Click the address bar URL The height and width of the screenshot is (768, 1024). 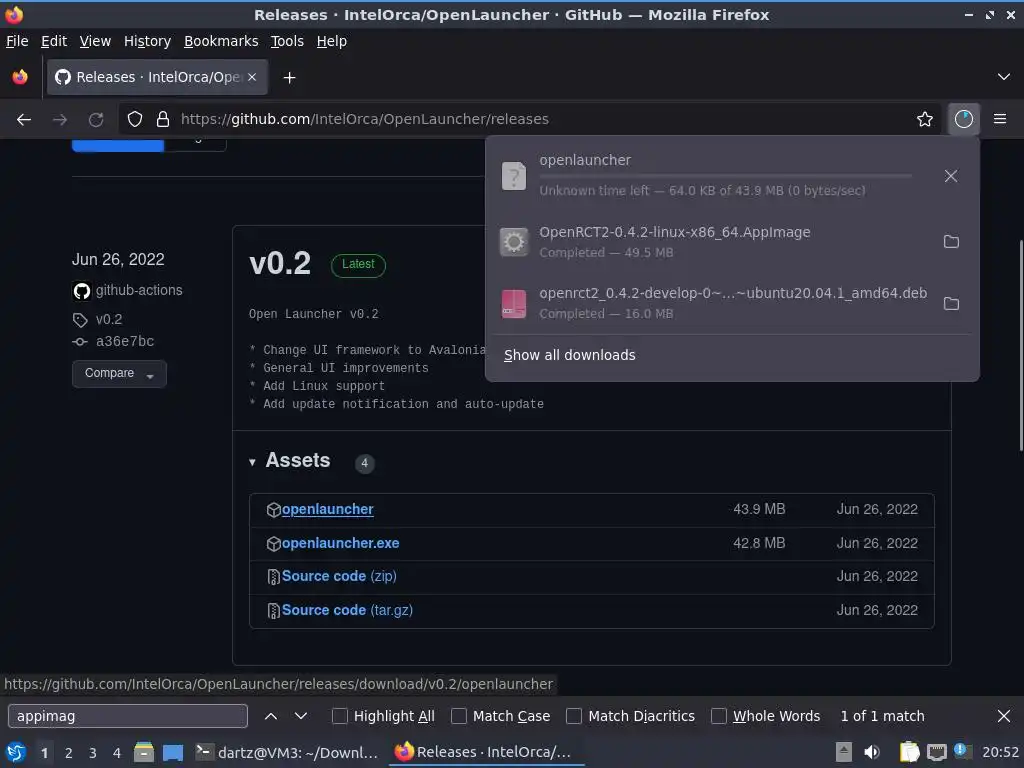tap(364, 119)
